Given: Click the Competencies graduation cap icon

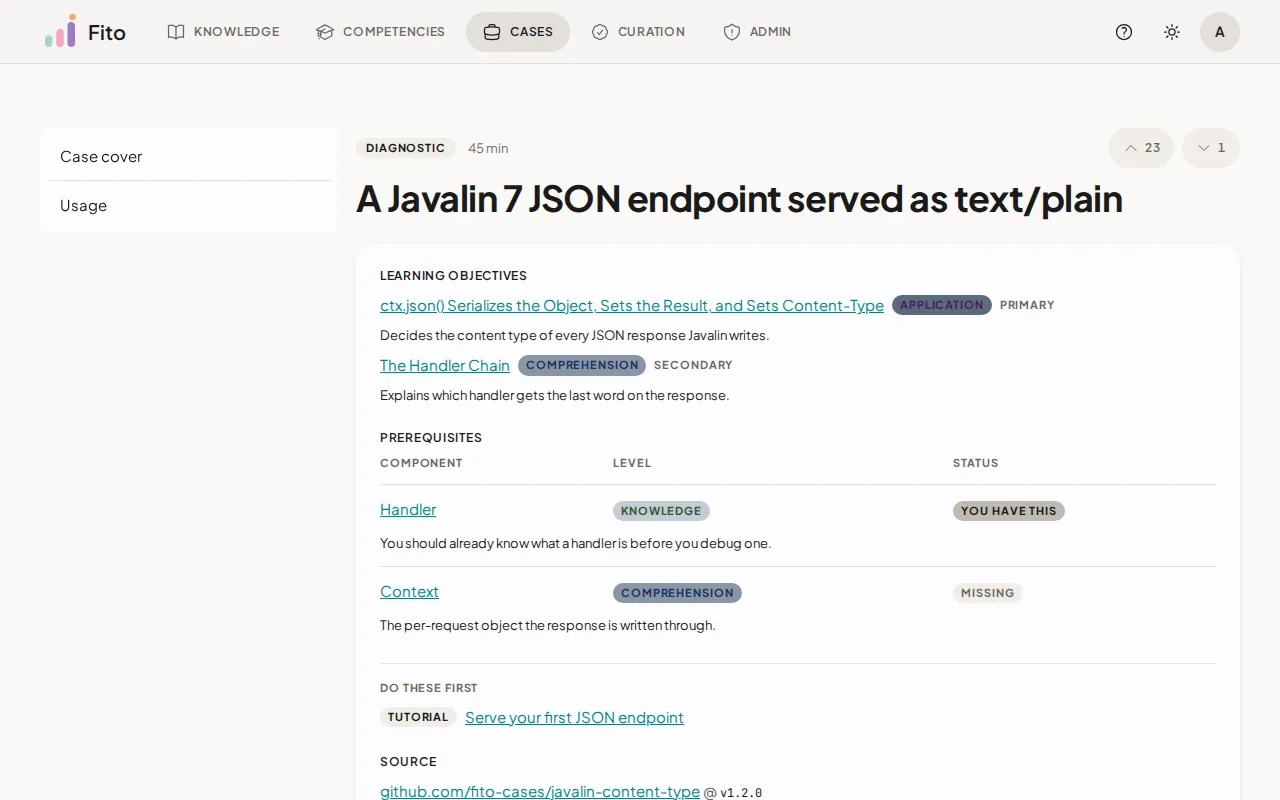Looking at the screenshot, I should tap(325, 32).
